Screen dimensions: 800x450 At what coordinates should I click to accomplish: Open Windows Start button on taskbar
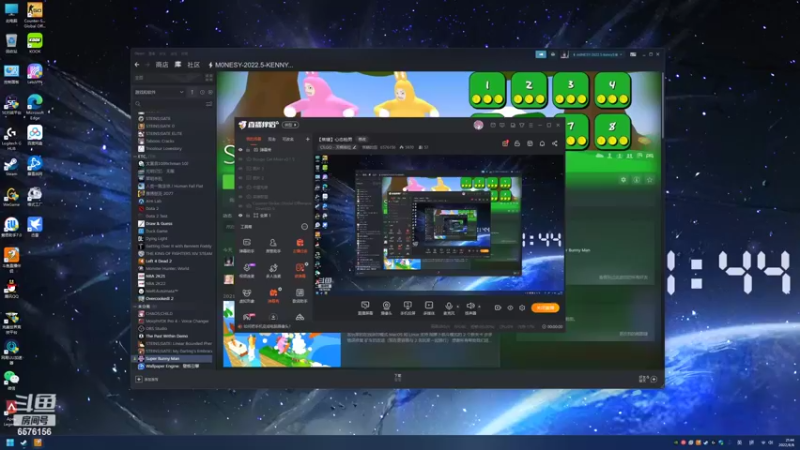click(x=10, y=443)
